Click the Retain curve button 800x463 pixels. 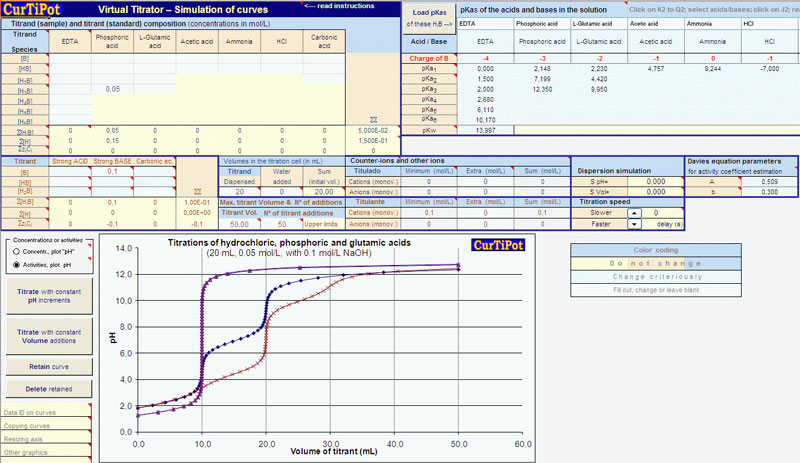(x=49, y=367)
